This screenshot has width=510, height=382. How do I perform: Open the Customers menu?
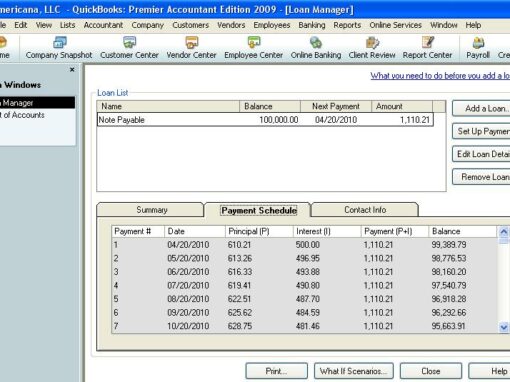coord(191,25)
